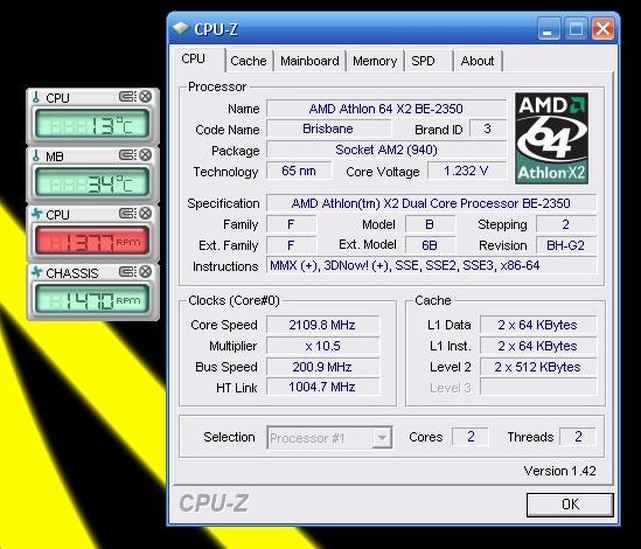The height and width of the screenshot is (549, 641).
Task: Click the Specification field text
Action: 431,204
